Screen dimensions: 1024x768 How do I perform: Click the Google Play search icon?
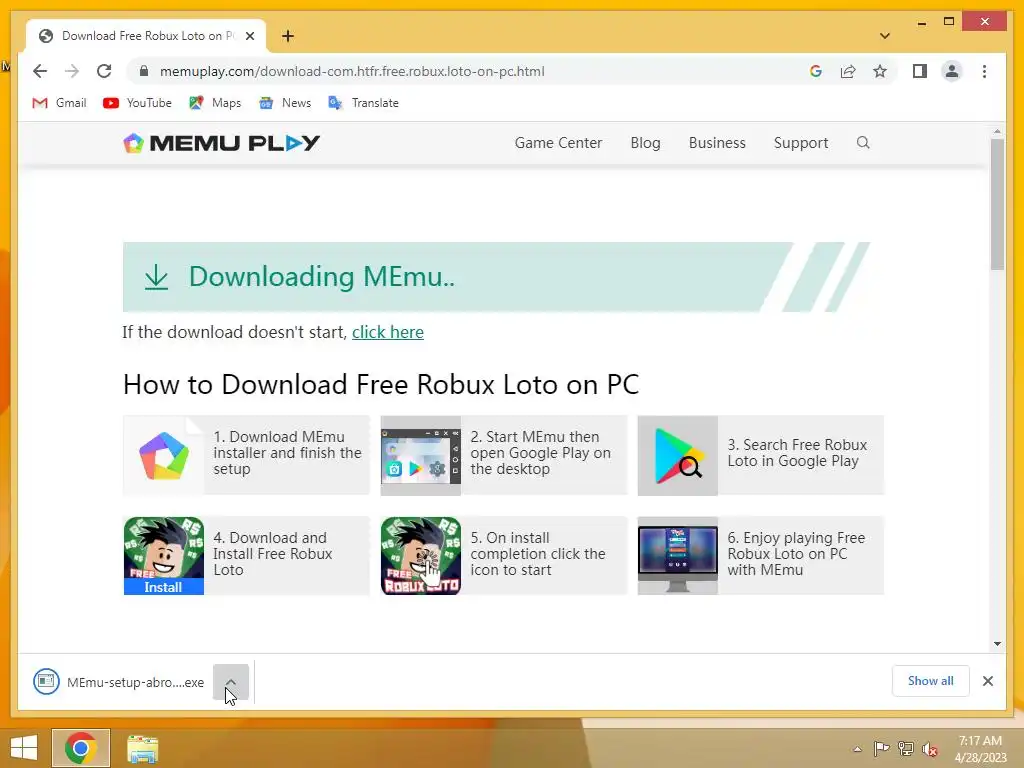point(678,455)
